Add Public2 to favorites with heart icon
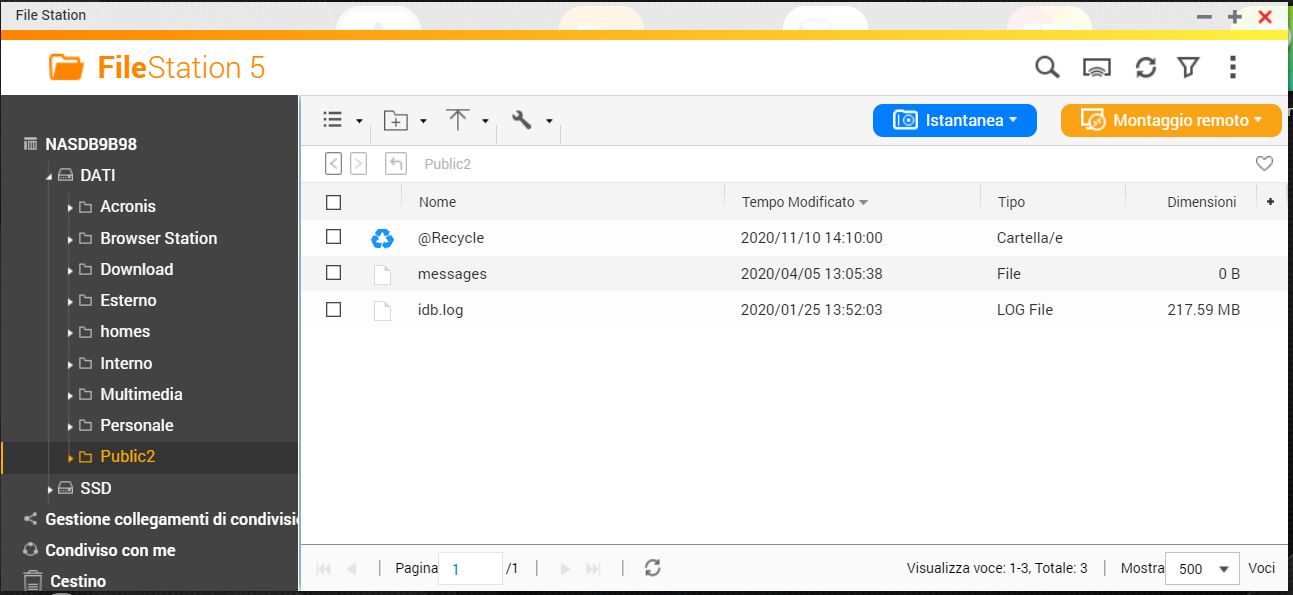Viewport: 1293px width, 595px height. [x=1264, y=164]
